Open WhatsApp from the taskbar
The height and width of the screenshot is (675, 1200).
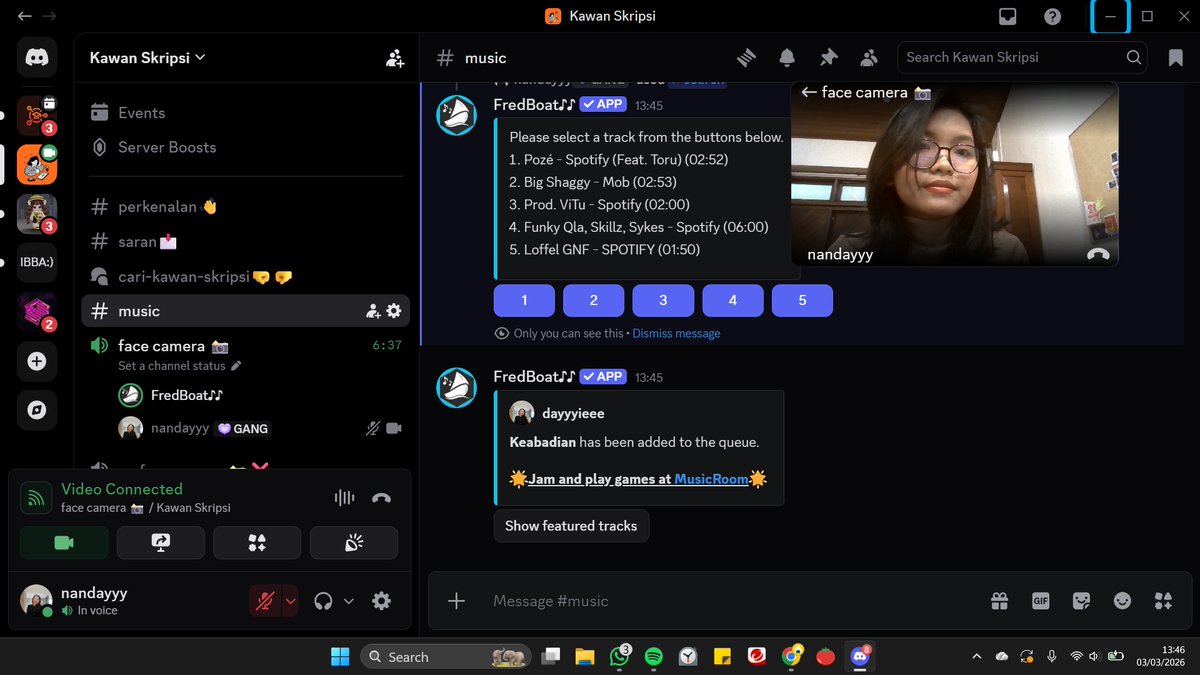[617, 656]
